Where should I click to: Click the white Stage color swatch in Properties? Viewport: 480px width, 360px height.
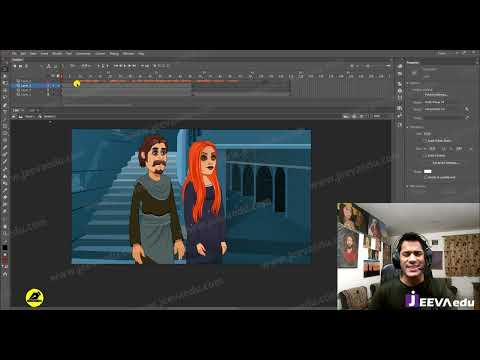(428, 171)
